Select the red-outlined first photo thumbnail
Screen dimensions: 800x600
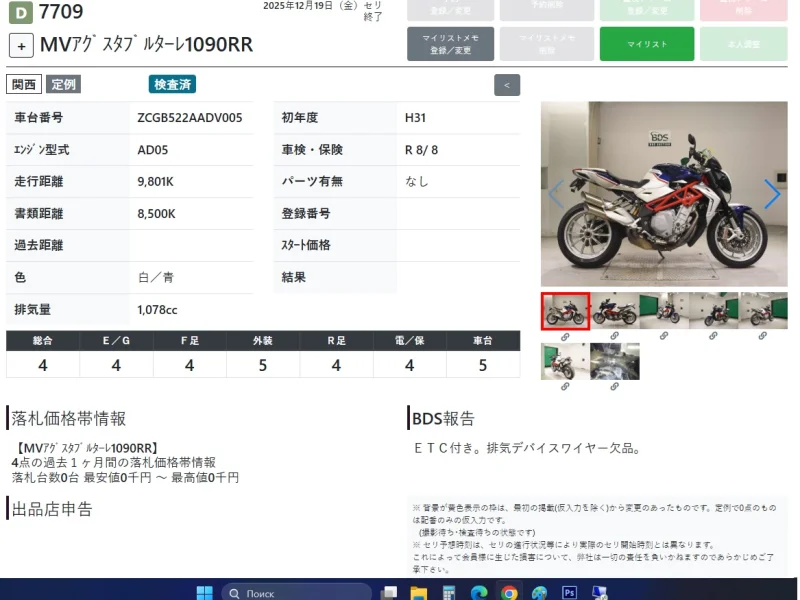tap(565, 311)
